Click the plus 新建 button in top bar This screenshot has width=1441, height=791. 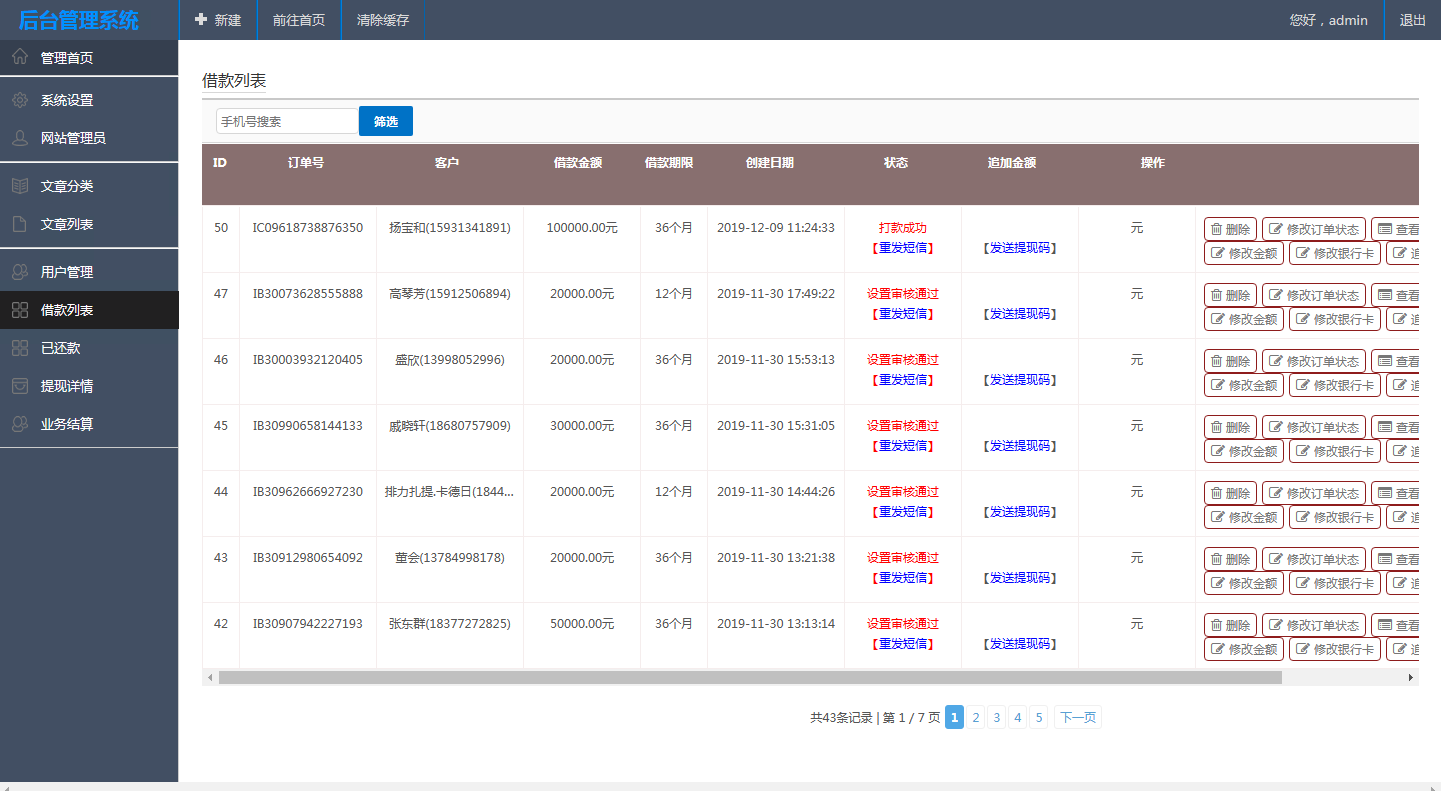click(x=218, y=20)
